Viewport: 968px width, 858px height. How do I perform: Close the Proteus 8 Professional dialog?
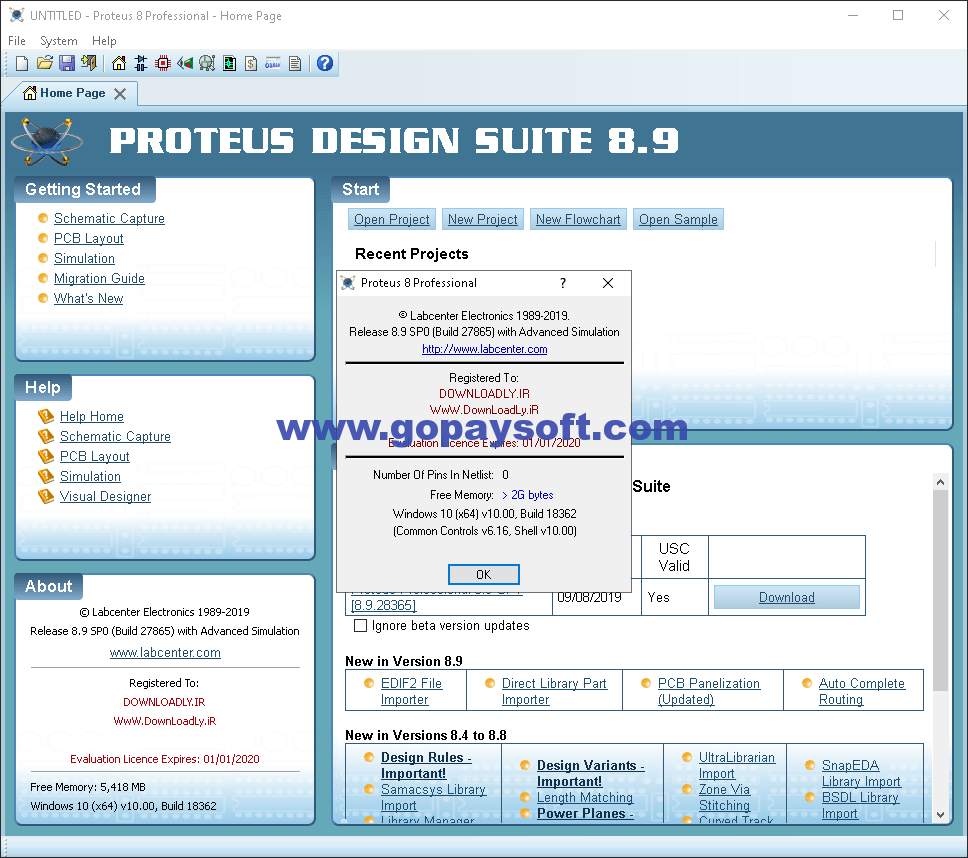607,283
